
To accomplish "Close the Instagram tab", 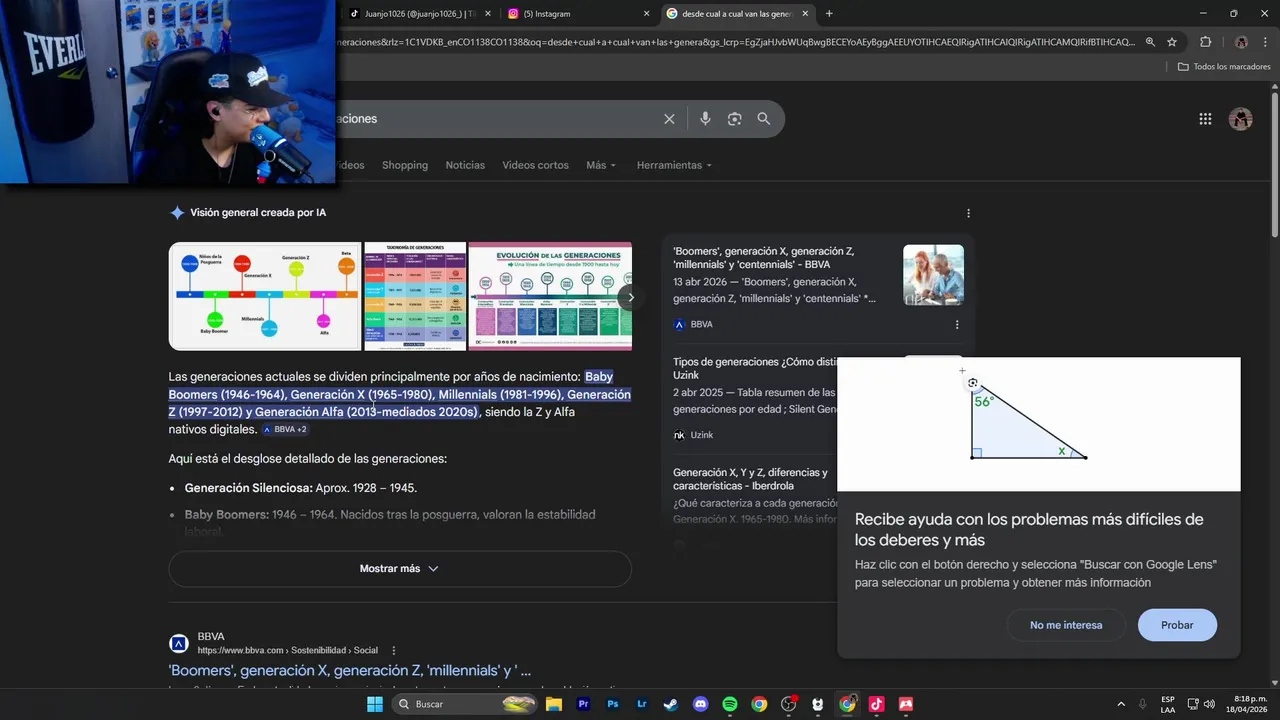I will [646, 14].
